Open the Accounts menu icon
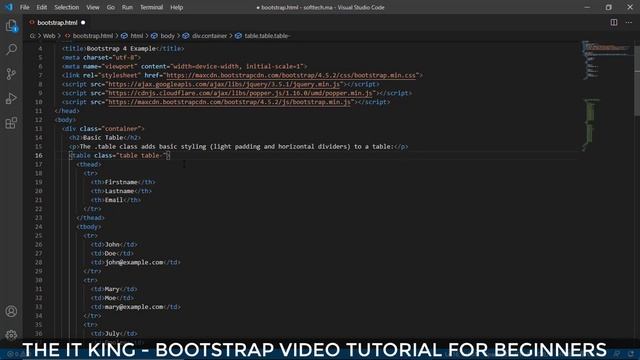Image resolution: width=640 pixels, height=360 pixels. (x=11, y=311)
